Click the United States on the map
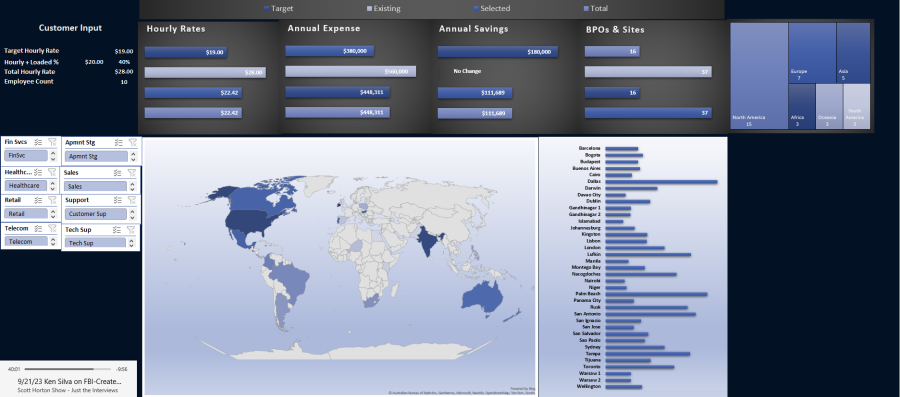900x397 pixels. point(249,221)
